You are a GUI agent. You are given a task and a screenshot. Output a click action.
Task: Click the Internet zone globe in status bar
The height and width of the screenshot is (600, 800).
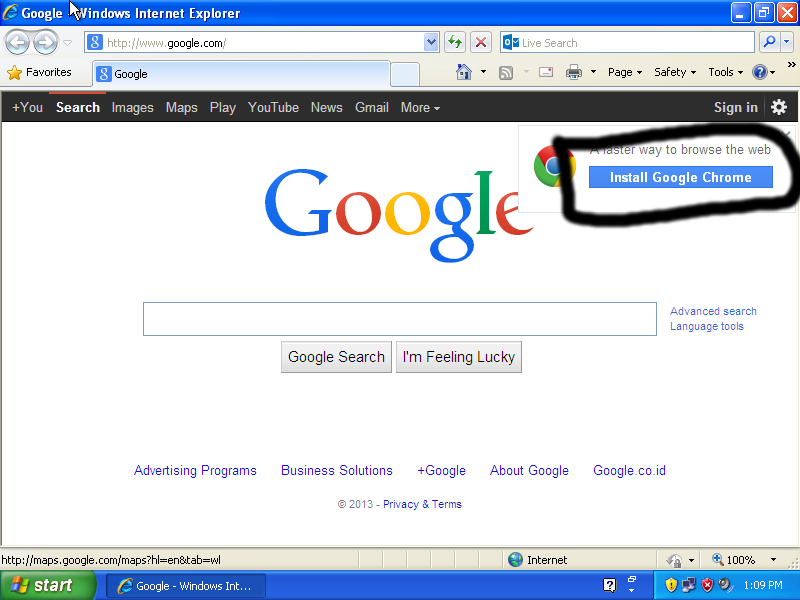[x=515, y=560]
